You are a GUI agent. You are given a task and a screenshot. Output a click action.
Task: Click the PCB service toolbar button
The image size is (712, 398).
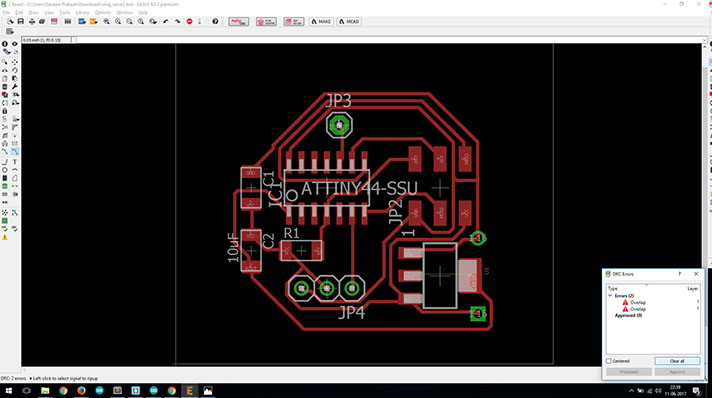[266, 21]
